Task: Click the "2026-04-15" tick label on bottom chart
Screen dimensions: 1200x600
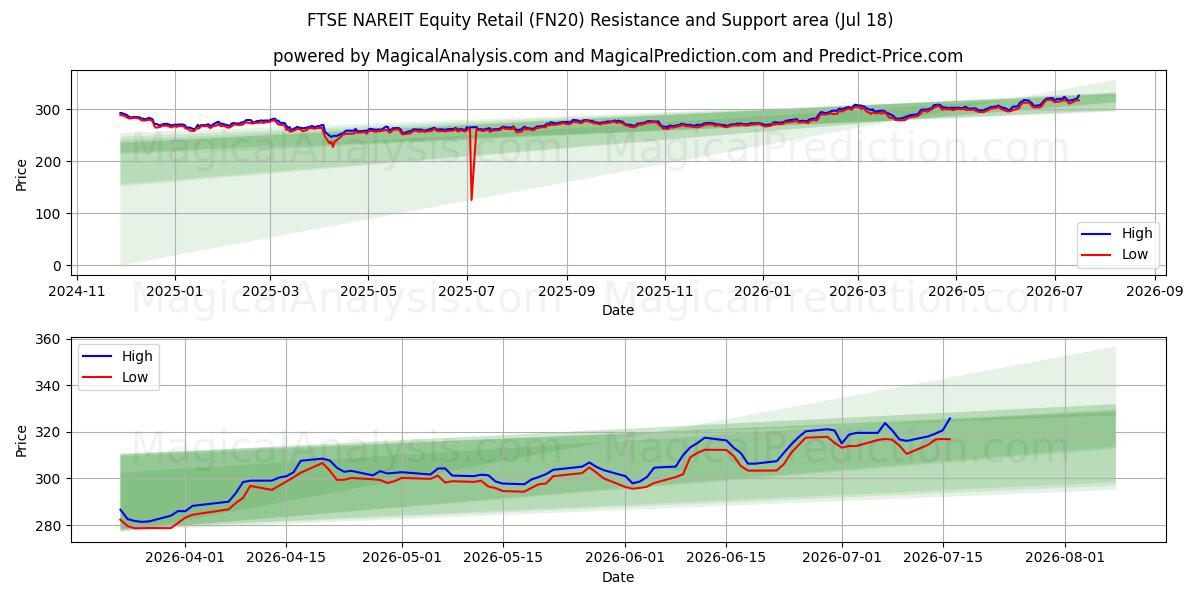Action: coord(287,556)
